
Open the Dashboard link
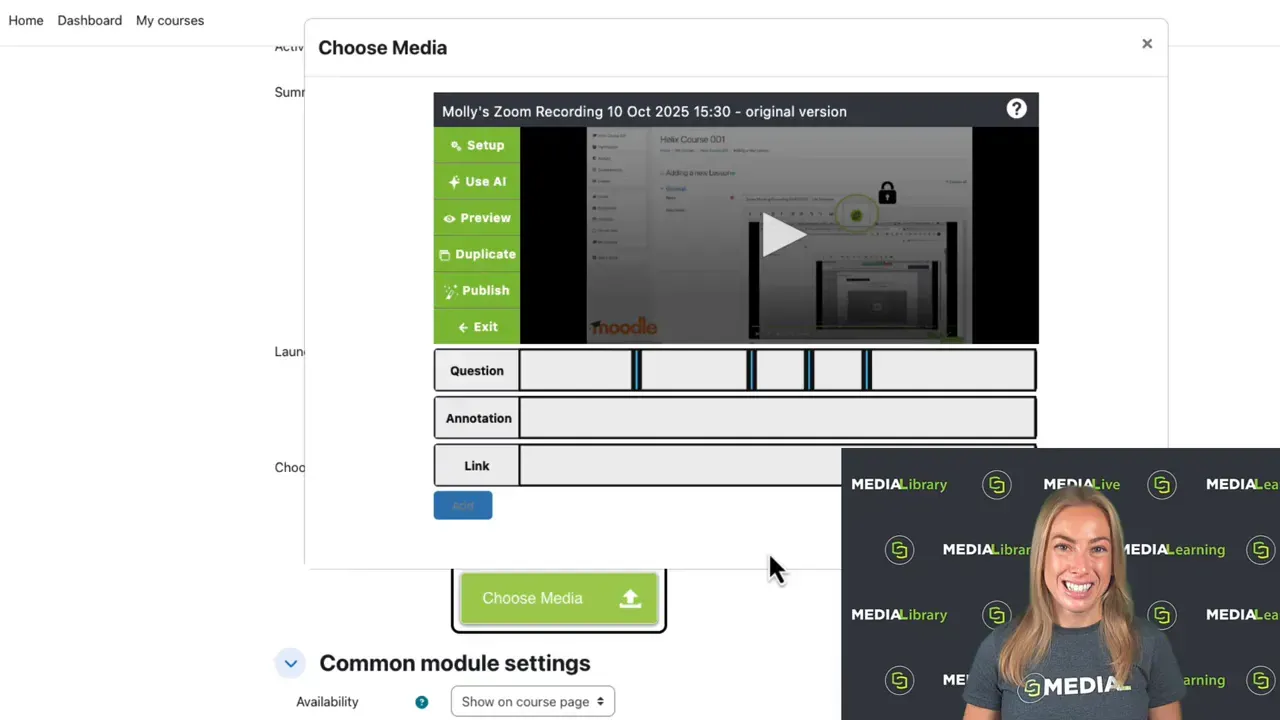coord(90,20)
